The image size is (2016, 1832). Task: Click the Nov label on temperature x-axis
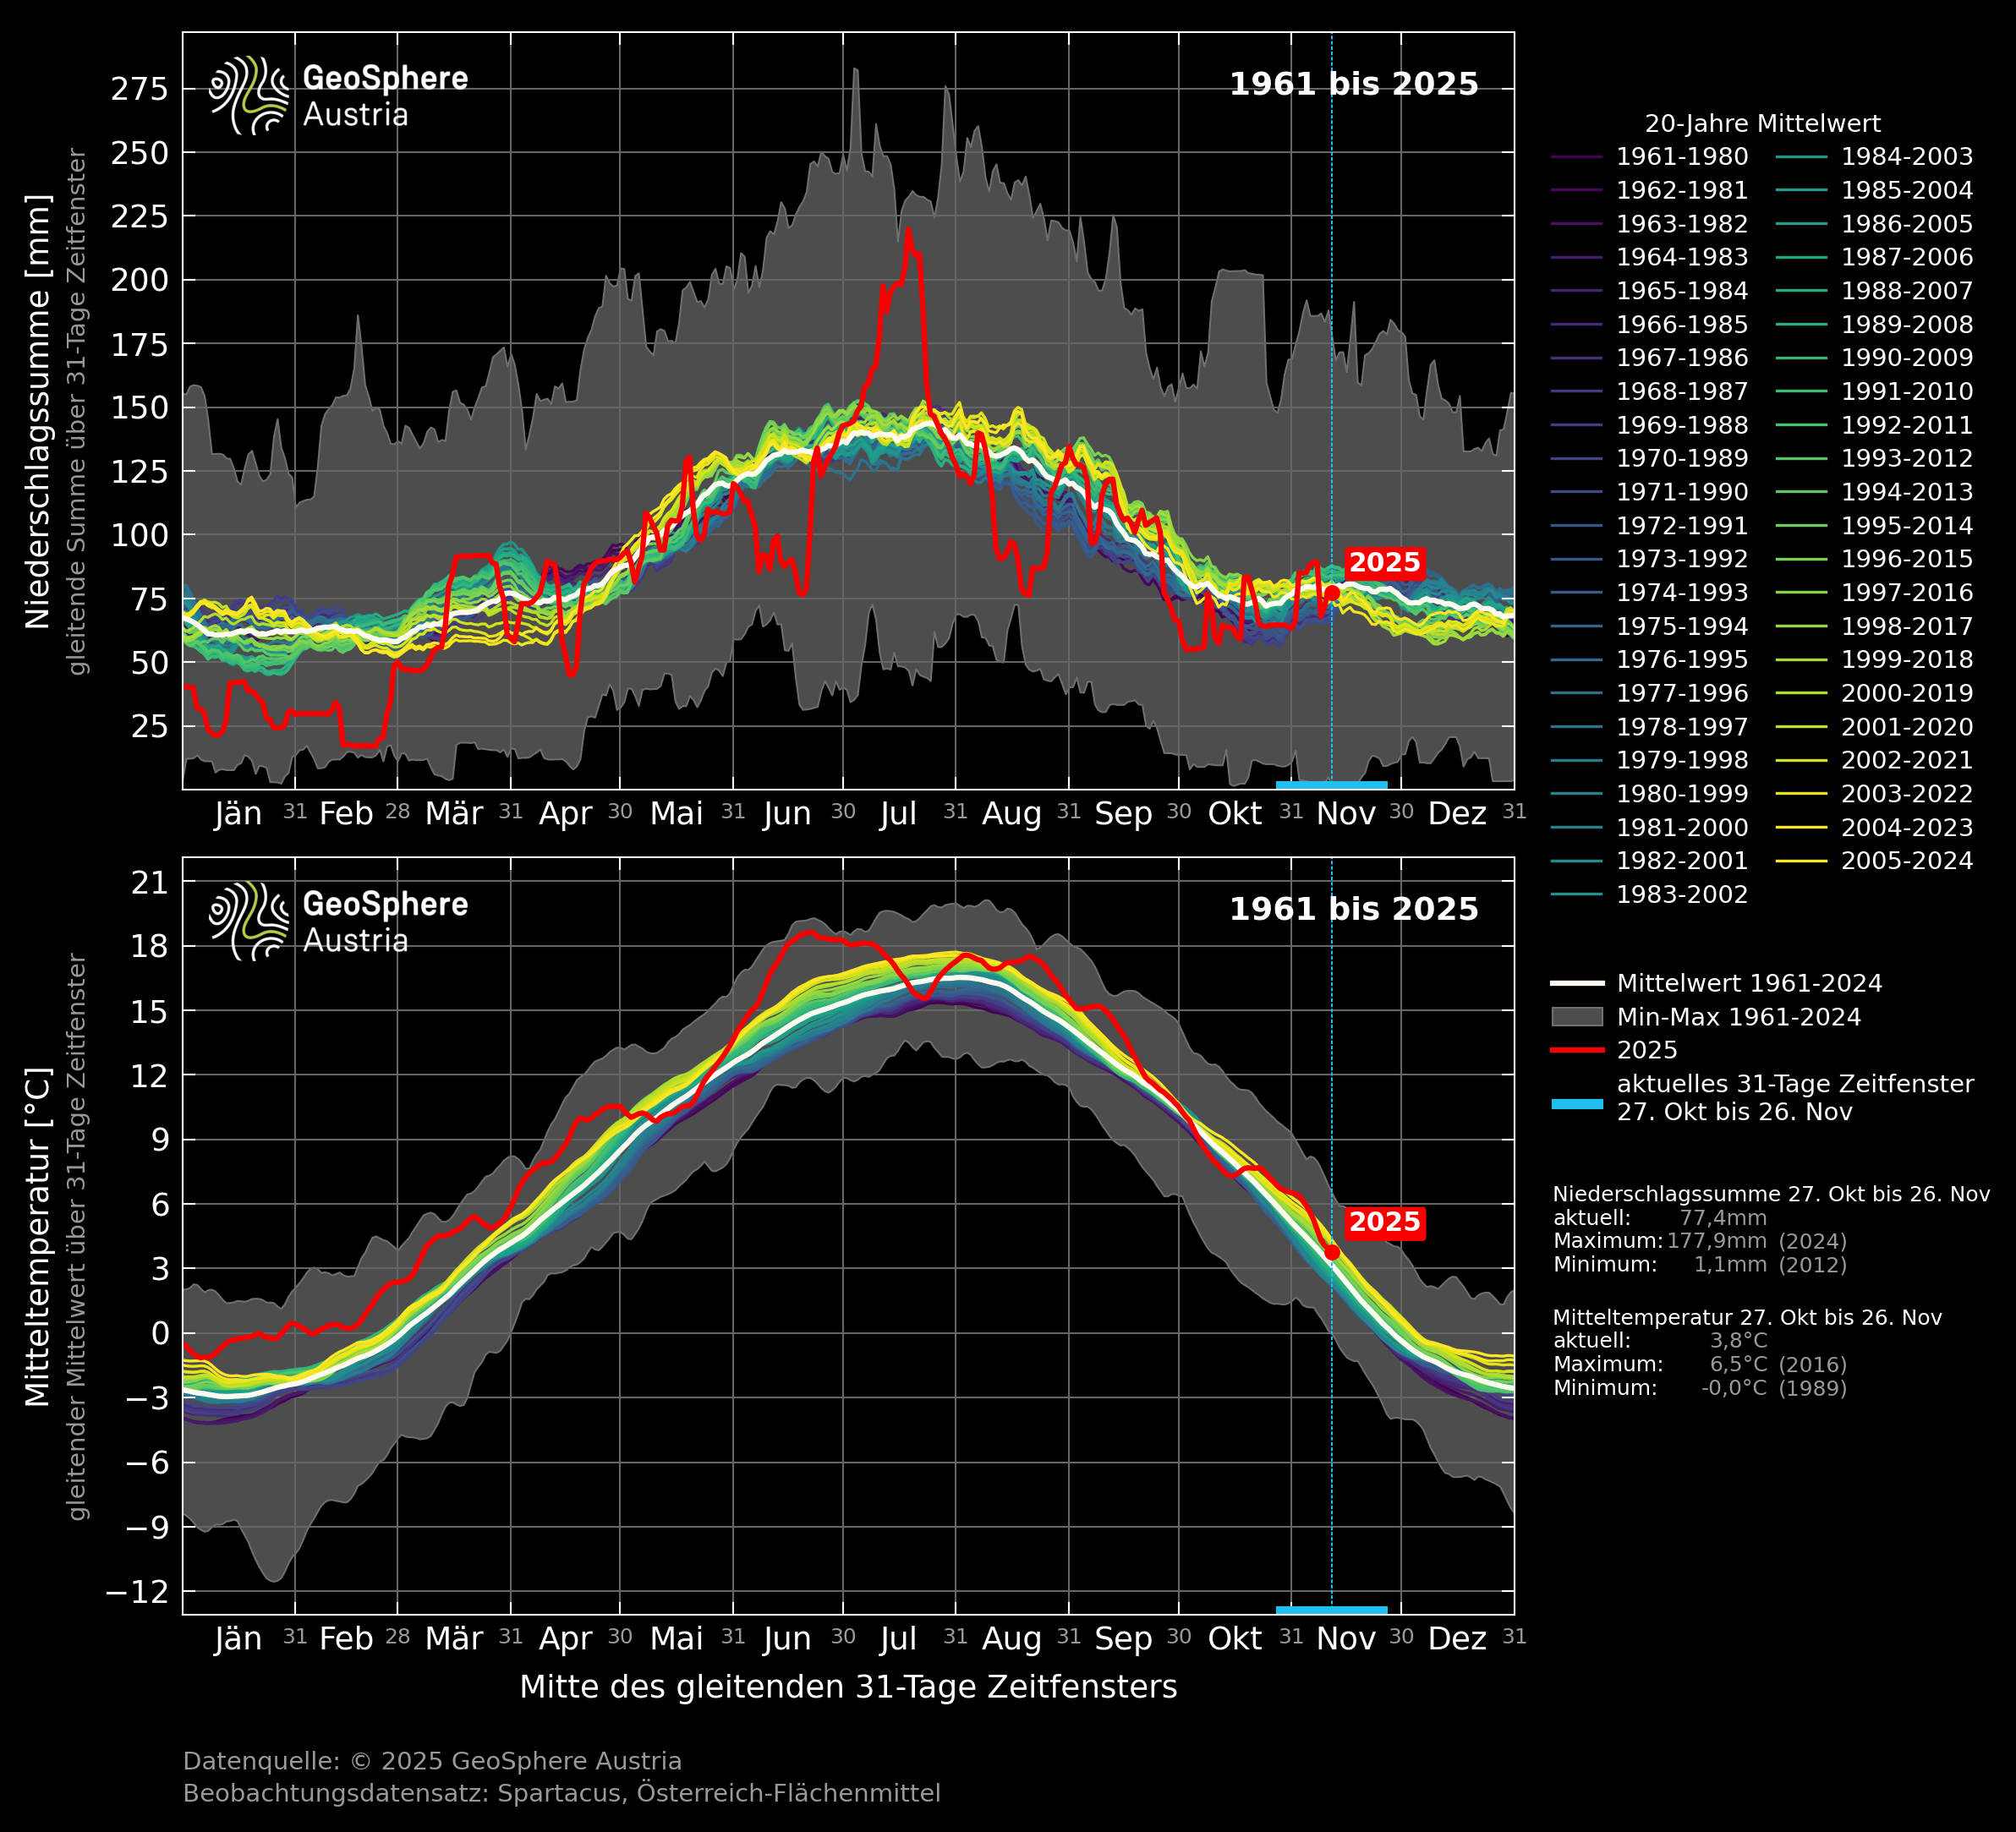tap(1345, 1639)
